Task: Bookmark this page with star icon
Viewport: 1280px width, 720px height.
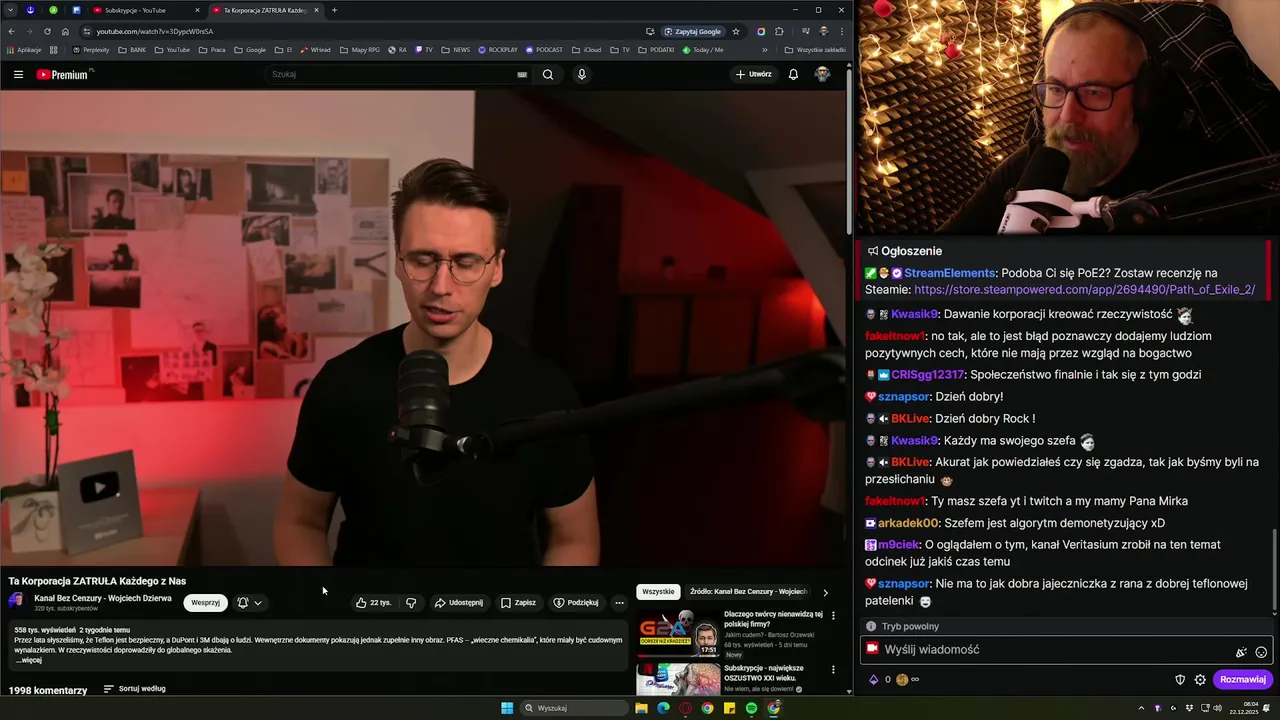Action: pos(736,31)
